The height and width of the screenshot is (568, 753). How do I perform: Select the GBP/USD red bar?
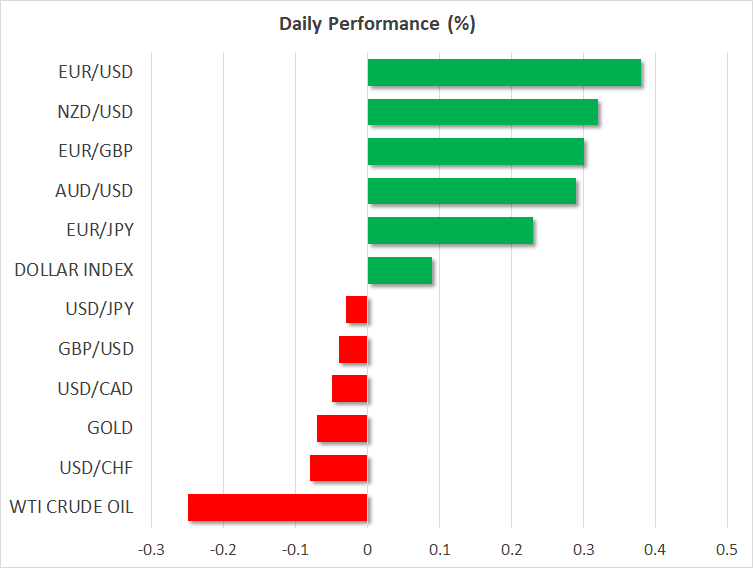354,349
